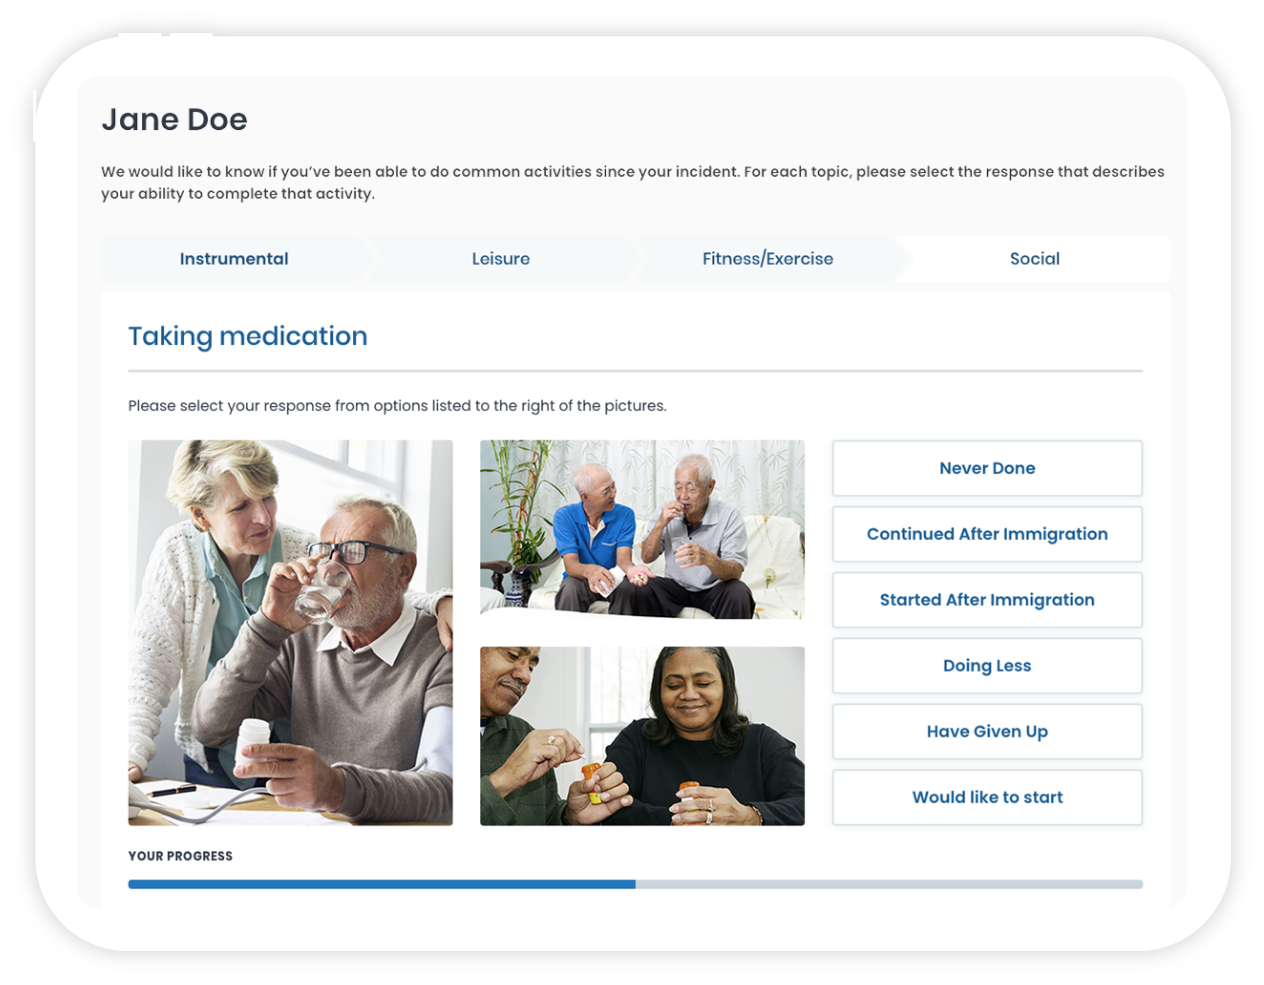The width and height of the screenshot is (1264, 985).
Task: Click the YOUR PROGRESS label
Action: (180, 856)
